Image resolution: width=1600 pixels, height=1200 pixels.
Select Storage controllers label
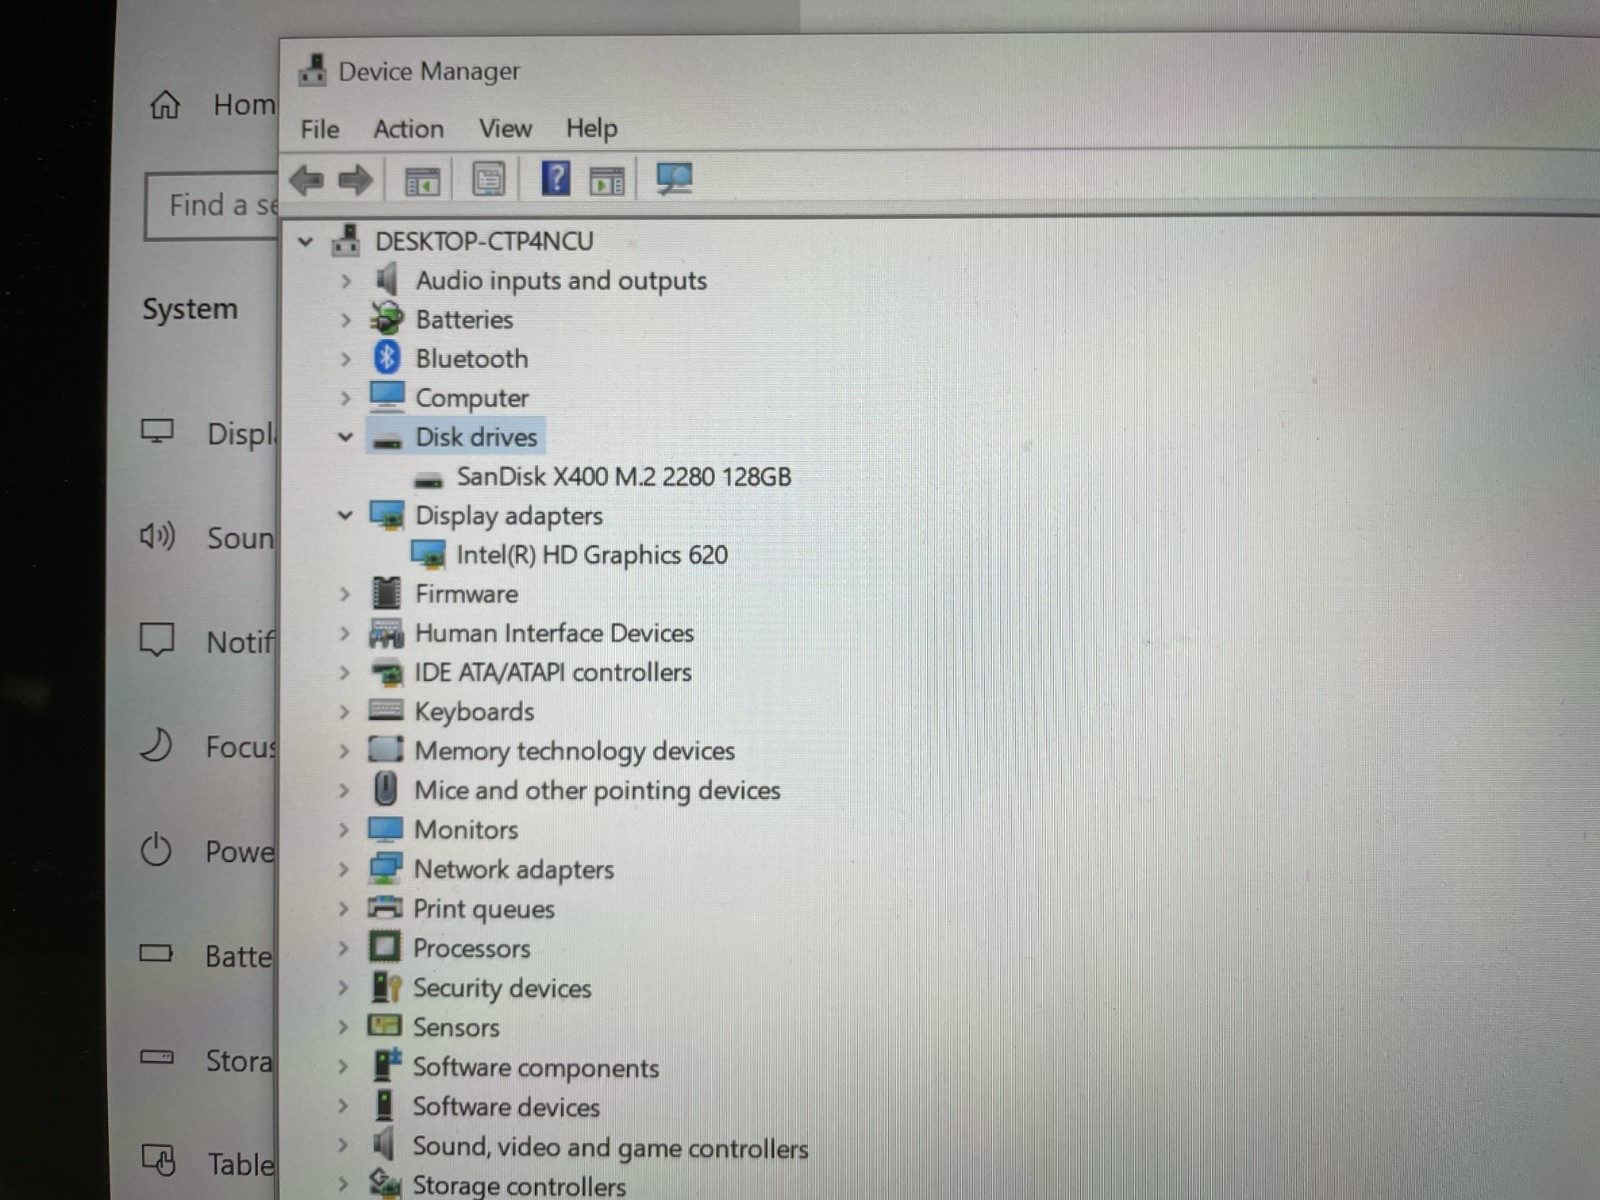tap(519, 1186)
